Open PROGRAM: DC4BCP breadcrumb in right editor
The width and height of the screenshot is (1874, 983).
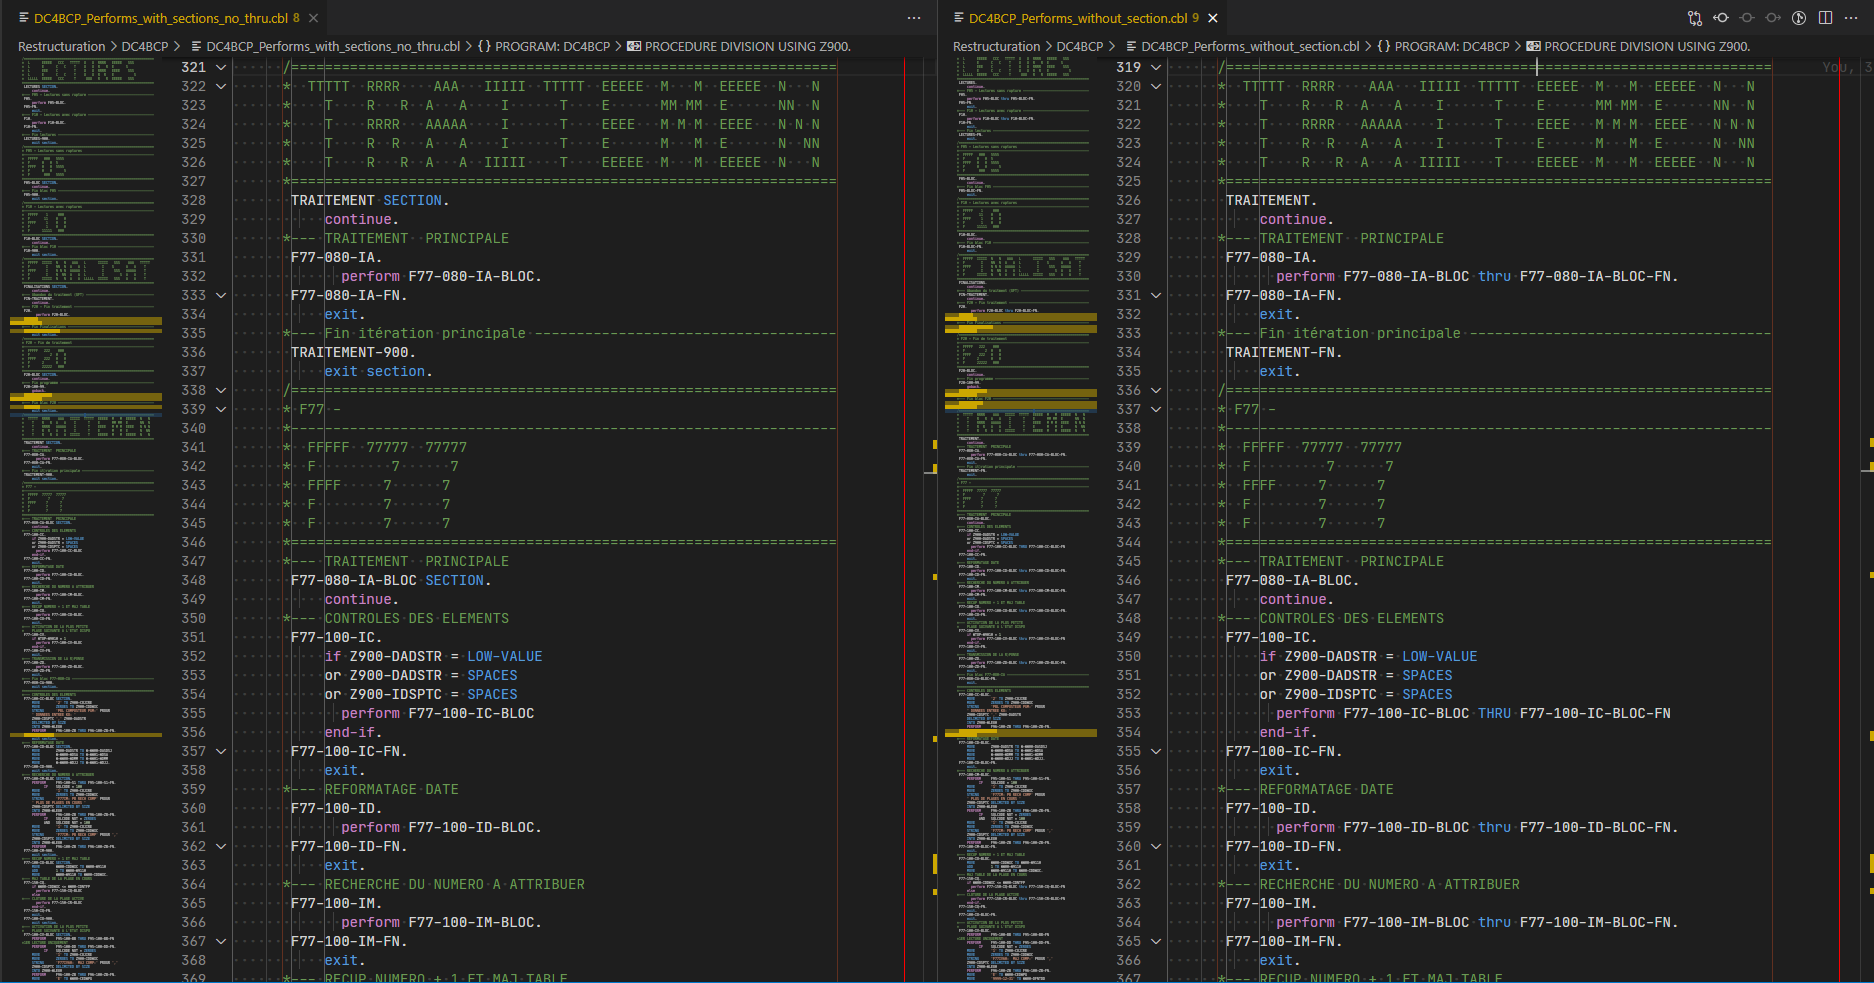click(x=1443, y=46)
